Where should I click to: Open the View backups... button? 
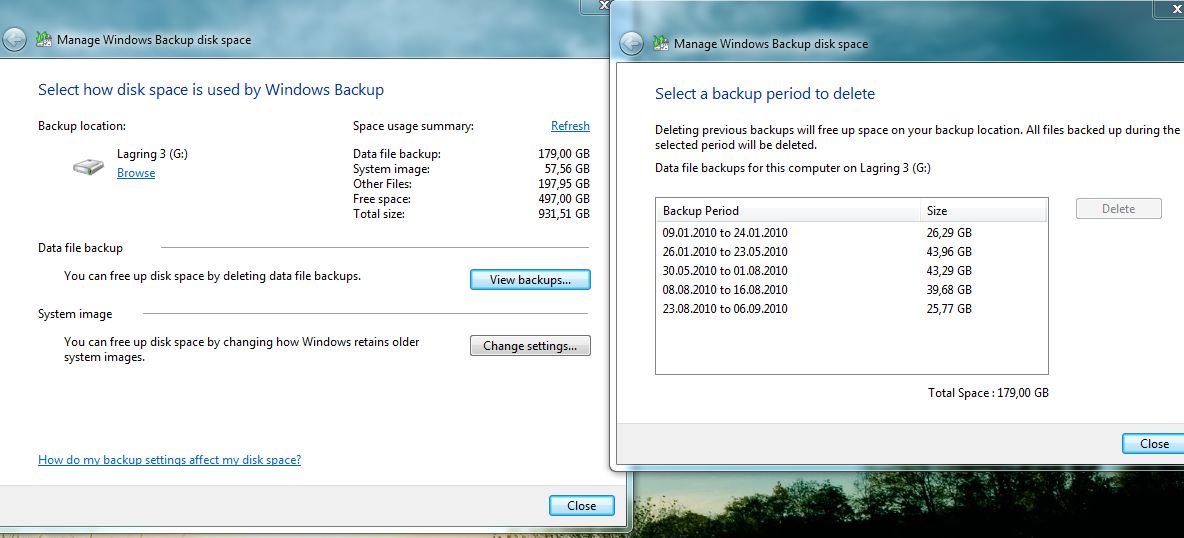pos(530,280)
